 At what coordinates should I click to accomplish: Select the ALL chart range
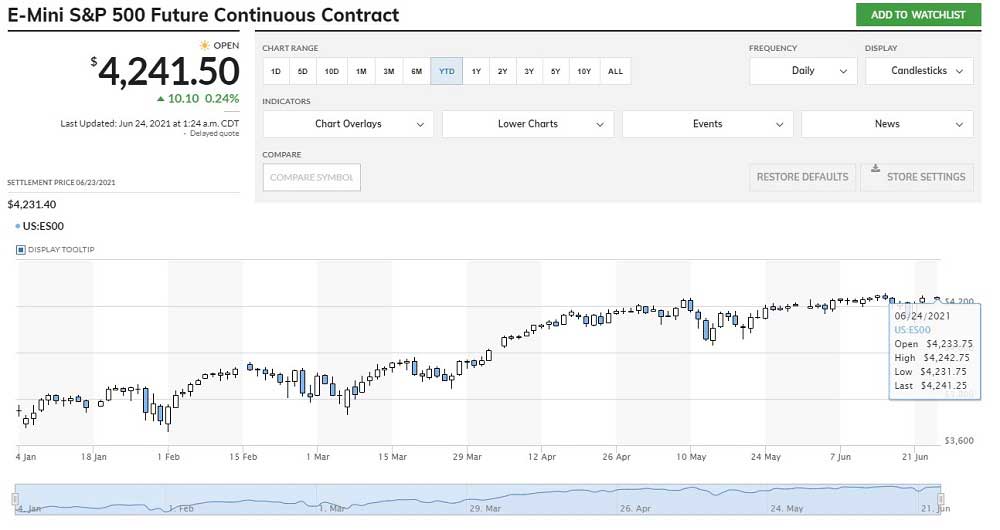[615, 71]
